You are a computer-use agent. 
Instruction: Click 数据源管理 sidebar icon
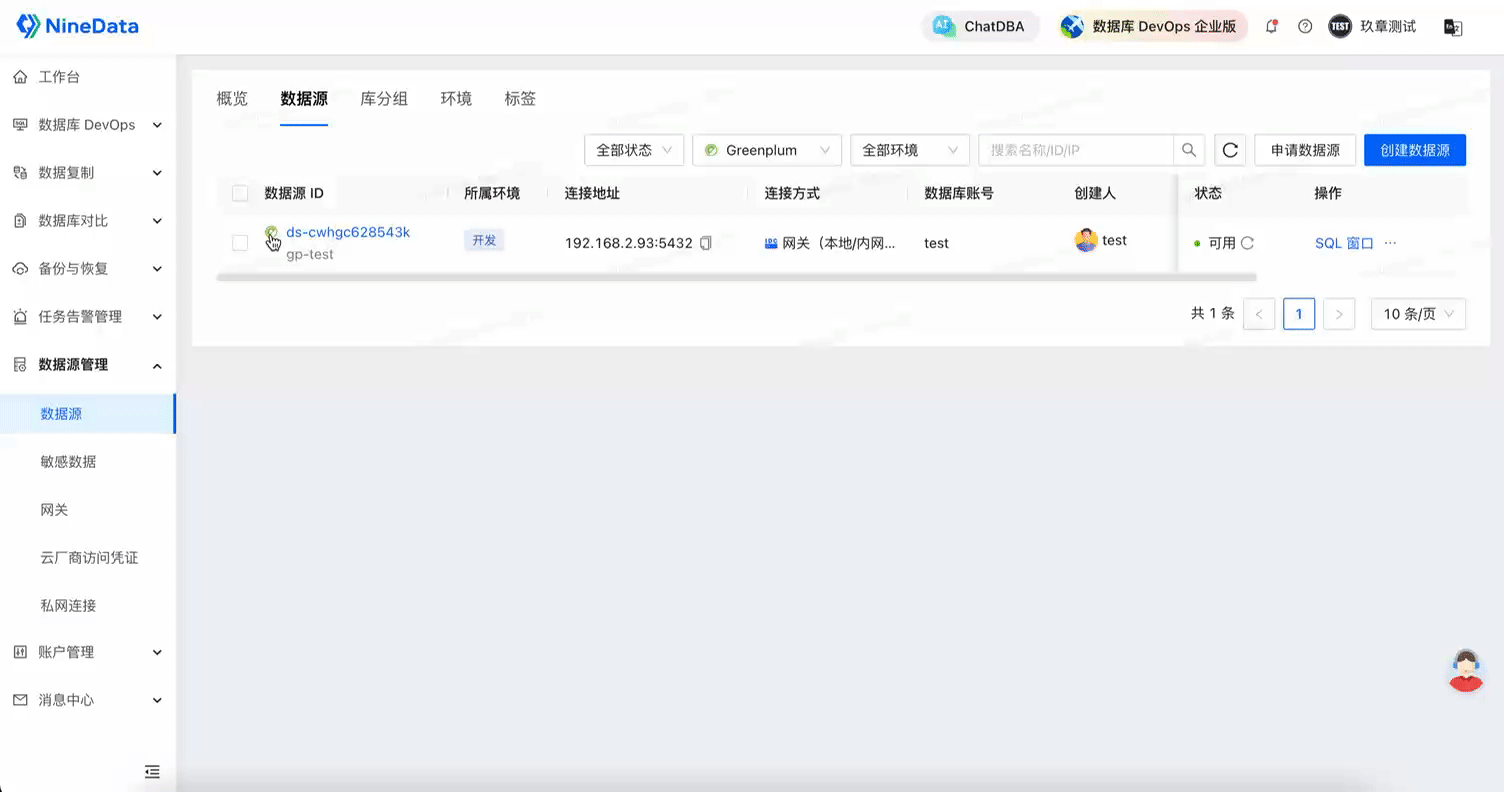[x=20, y=365]
